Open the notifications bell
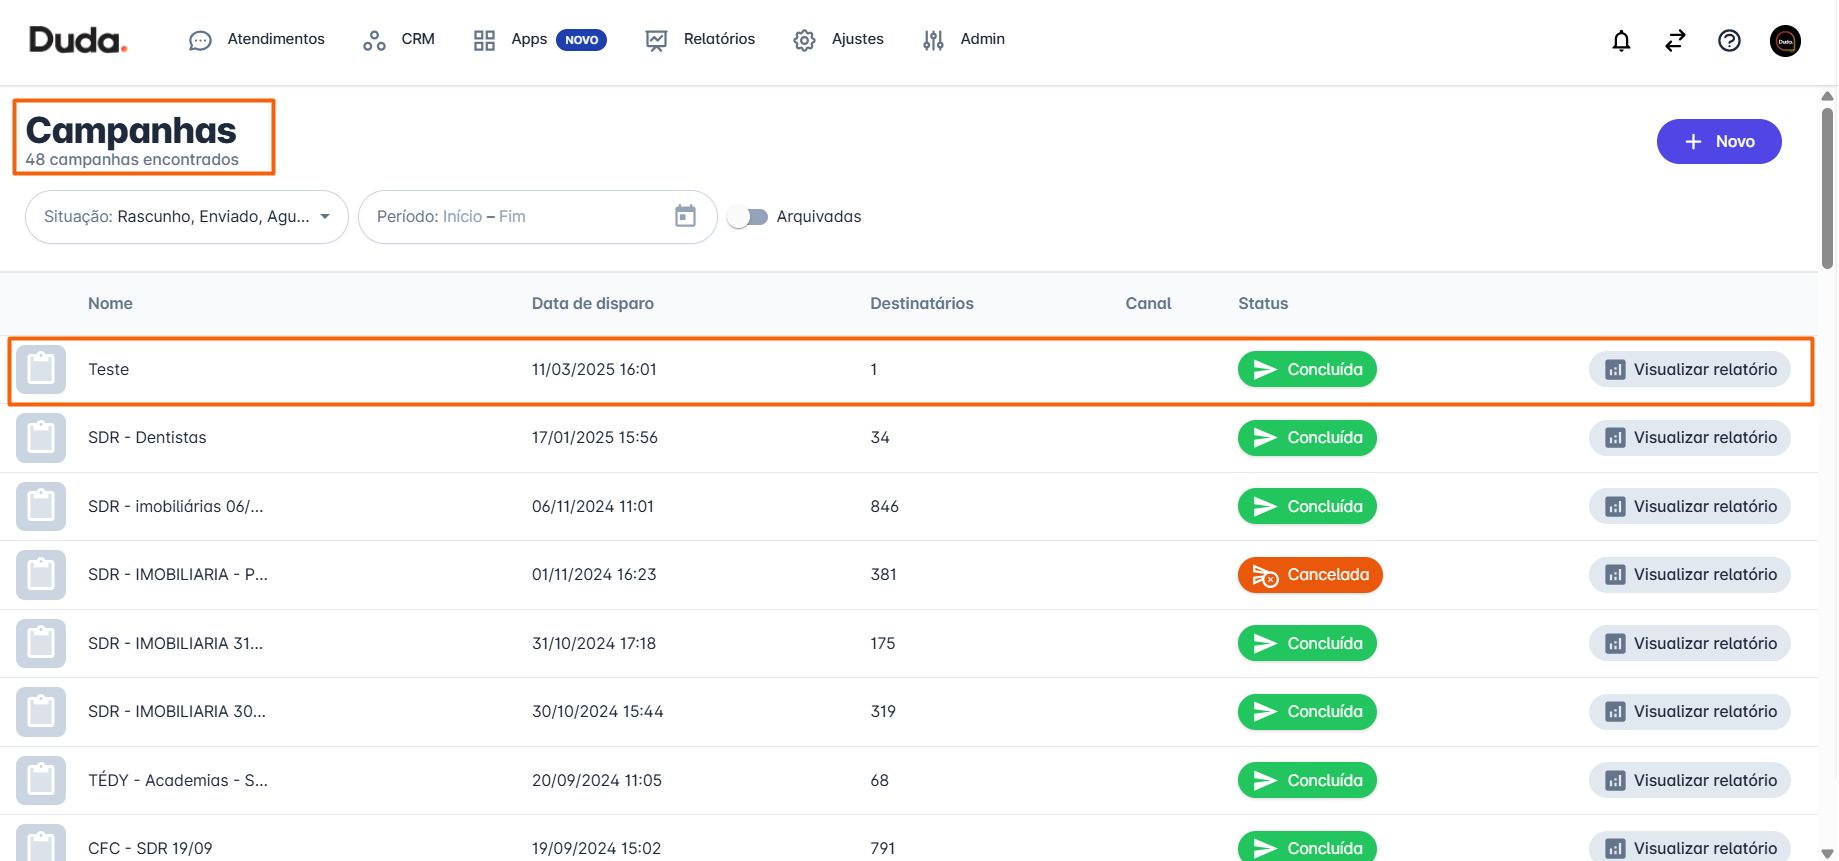1839x861 pixels. (1621, 41)
